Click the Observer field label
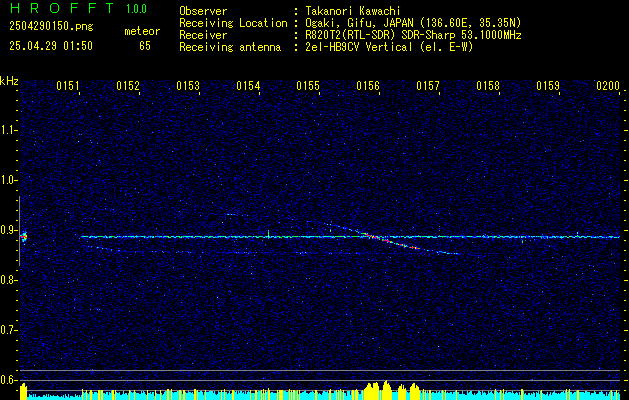The image size is (629, 400). coord(203,11)
